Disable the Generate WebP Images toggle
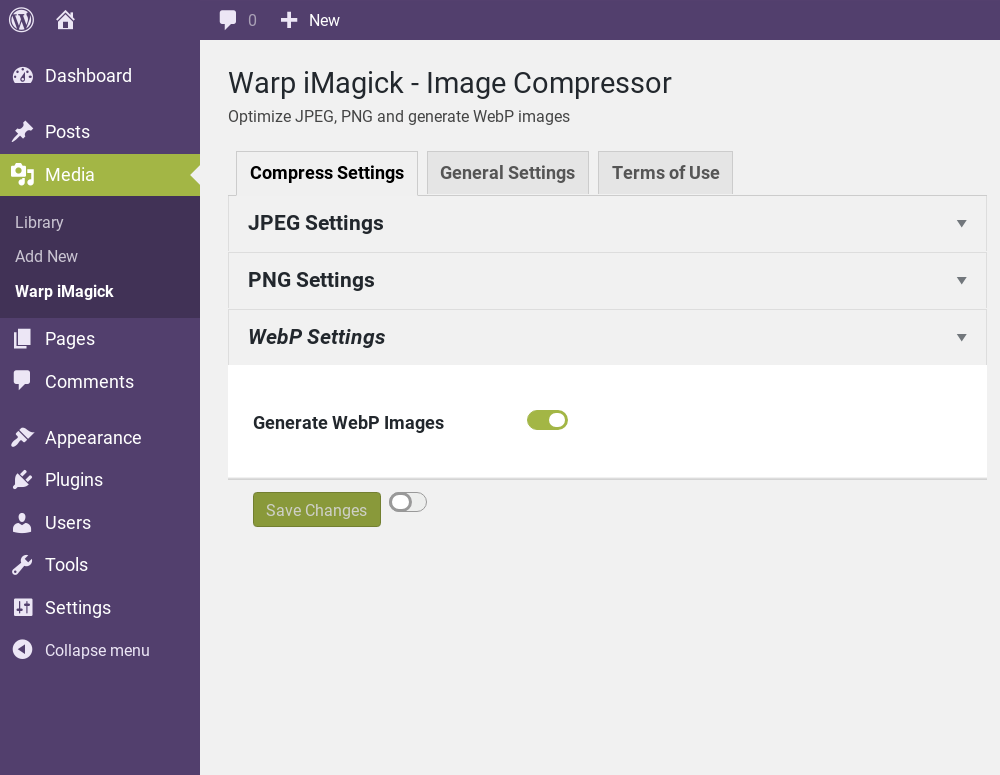 (547, 421)
